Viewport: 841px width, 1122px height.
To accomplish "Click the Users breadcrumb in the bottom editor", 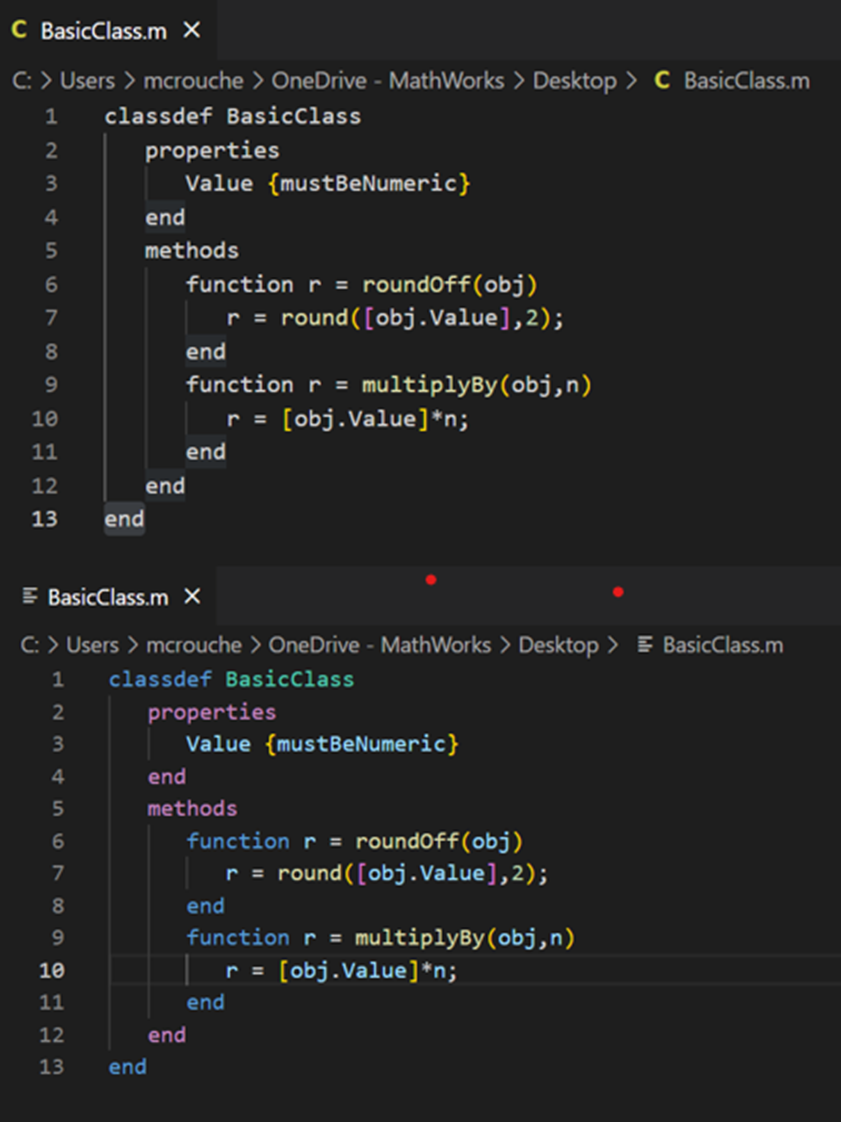I will coord(95,645).
